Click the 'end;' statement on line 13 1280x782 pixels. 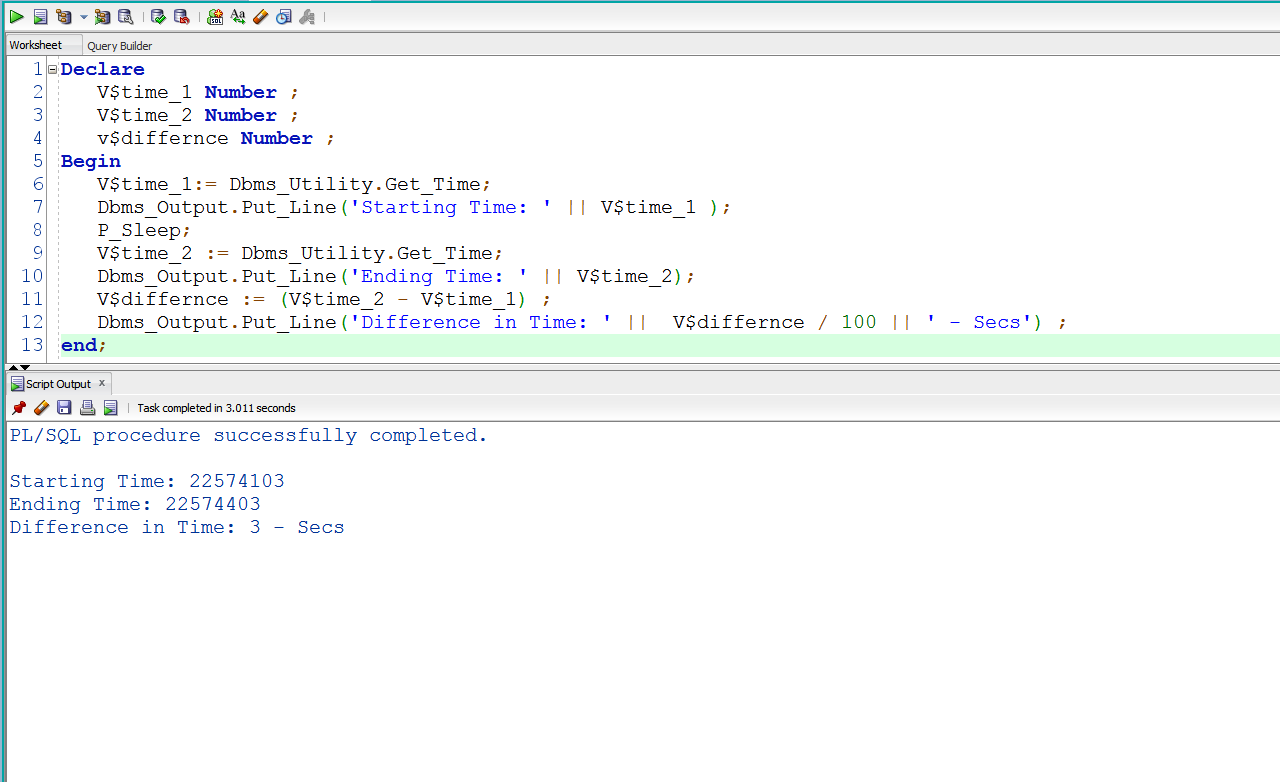pyautogui.click(x=84, y=345)
